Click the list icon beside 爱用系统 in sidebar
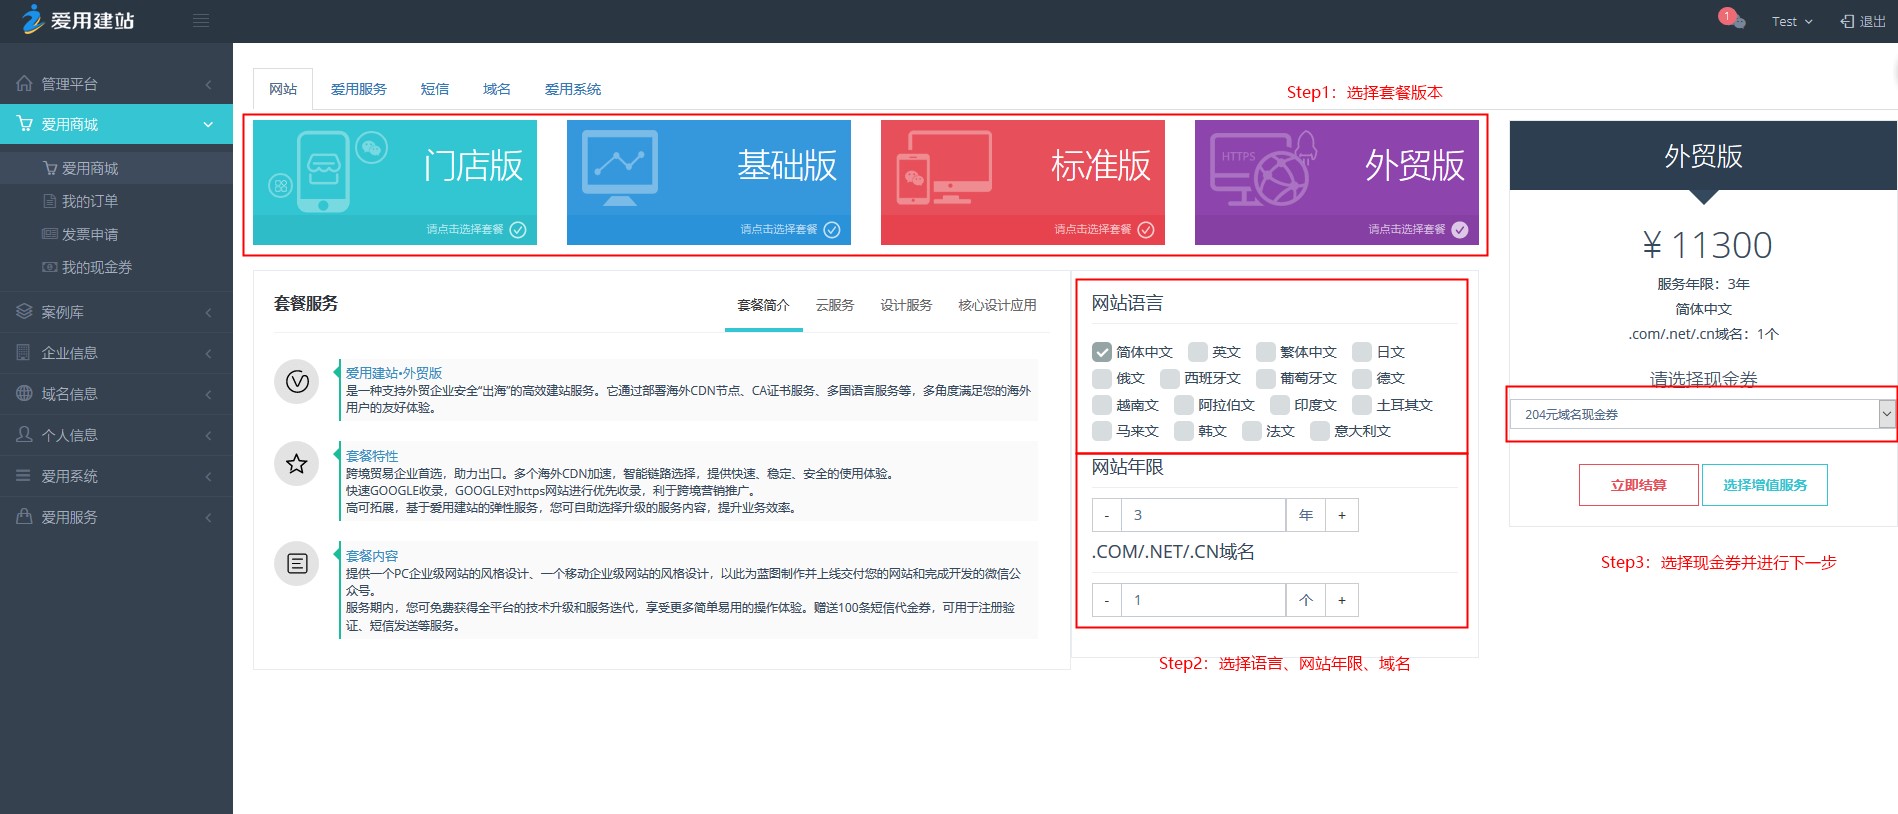 click(24, 476)
